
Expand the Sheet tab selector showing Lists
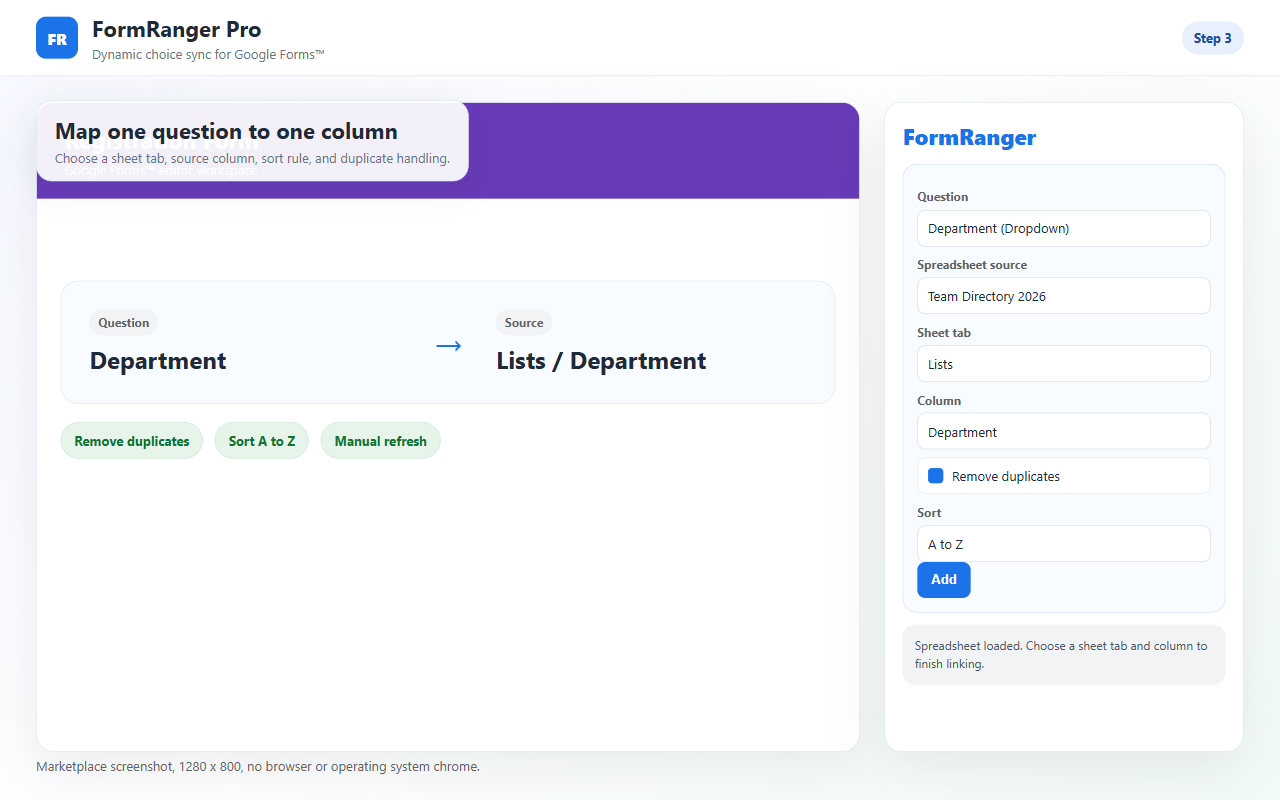(x=1063, y=364)
